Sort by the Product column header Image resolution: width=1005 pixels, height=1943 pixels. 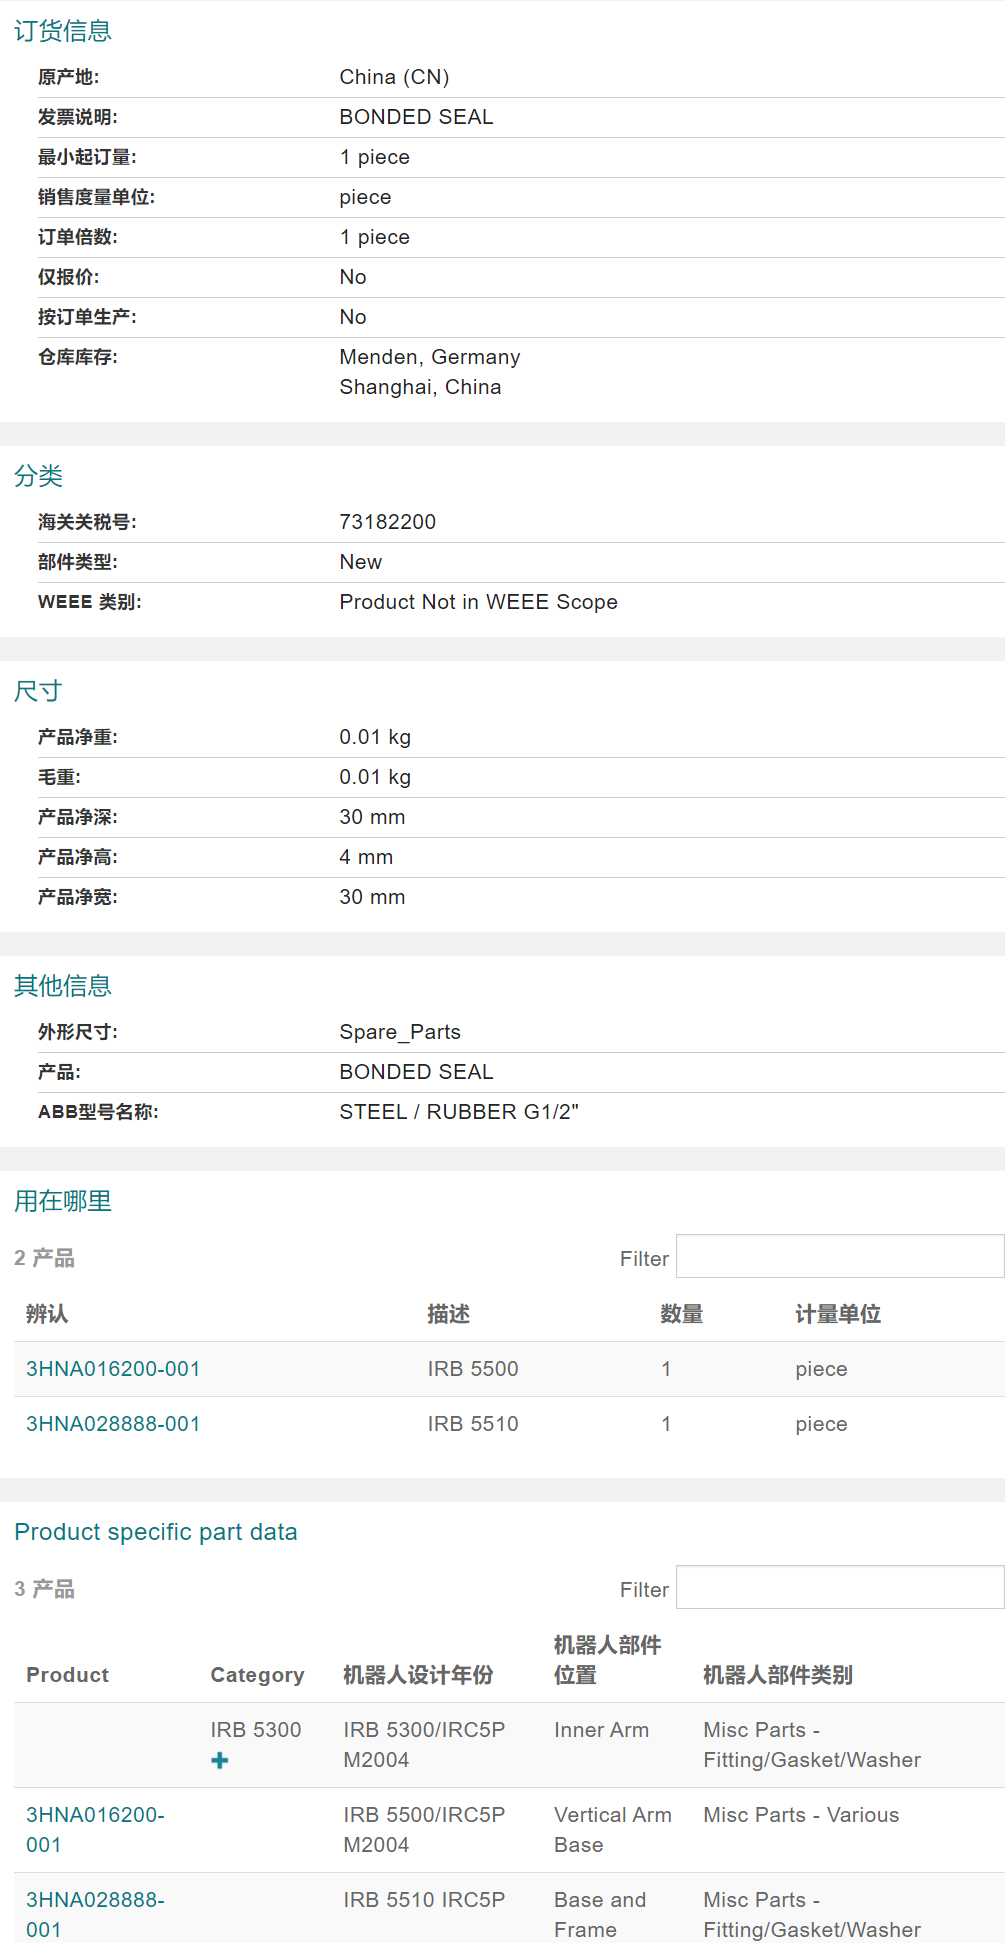[67, 1675]
